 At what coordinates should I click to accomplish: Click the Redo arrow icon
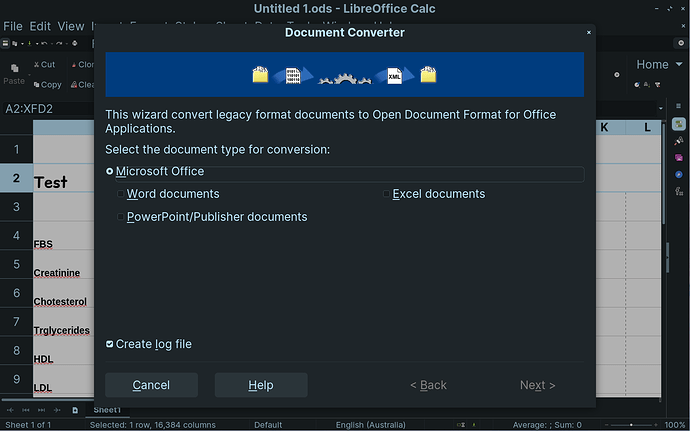pyautogui.click(x=59, y=43)
